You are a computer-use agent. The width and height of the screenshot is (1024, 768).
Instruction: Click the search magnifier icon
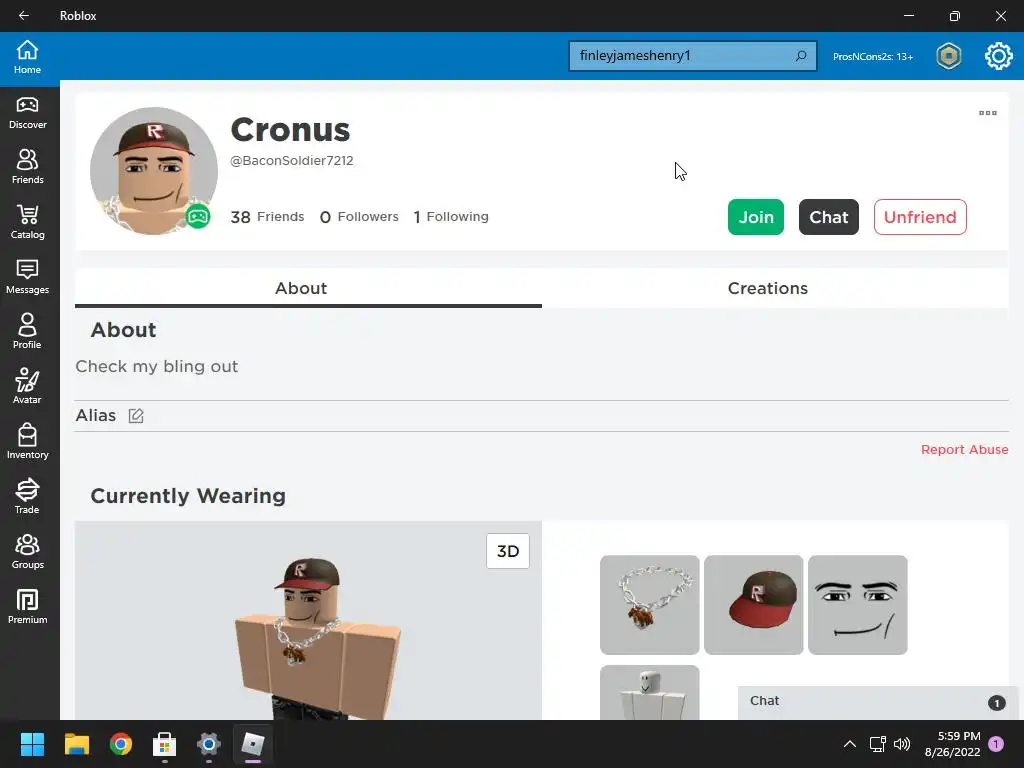tap(801, 56)
